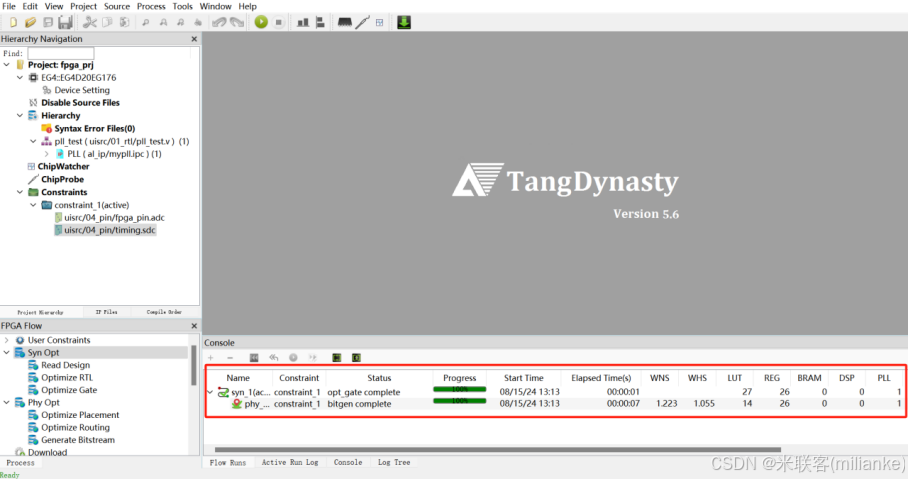Screen dimensions: 909x479
Task: Click the Copy toolbar icon
Action: click(107, 23)
